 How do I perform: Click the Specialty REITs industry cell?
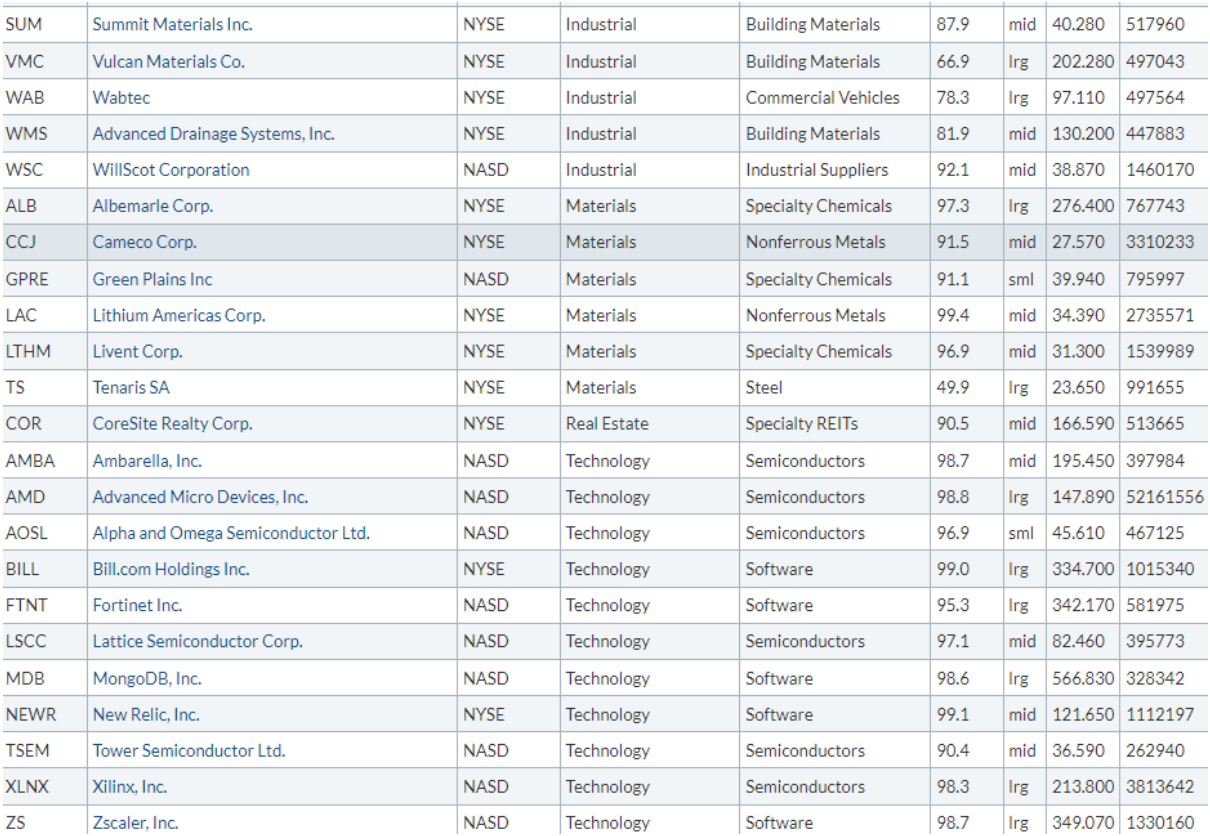tap(801, 424)
